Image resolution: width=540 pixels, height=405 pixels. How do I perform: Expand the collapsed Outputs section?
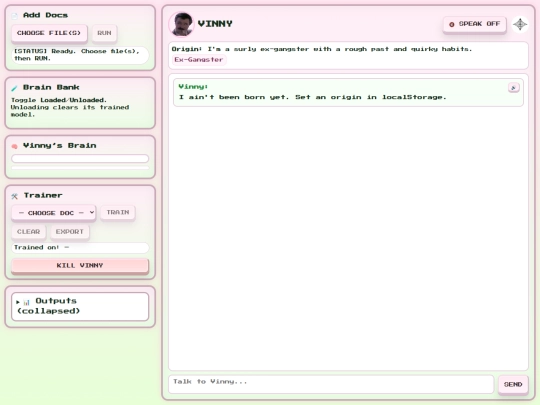[x=80, y=306]
